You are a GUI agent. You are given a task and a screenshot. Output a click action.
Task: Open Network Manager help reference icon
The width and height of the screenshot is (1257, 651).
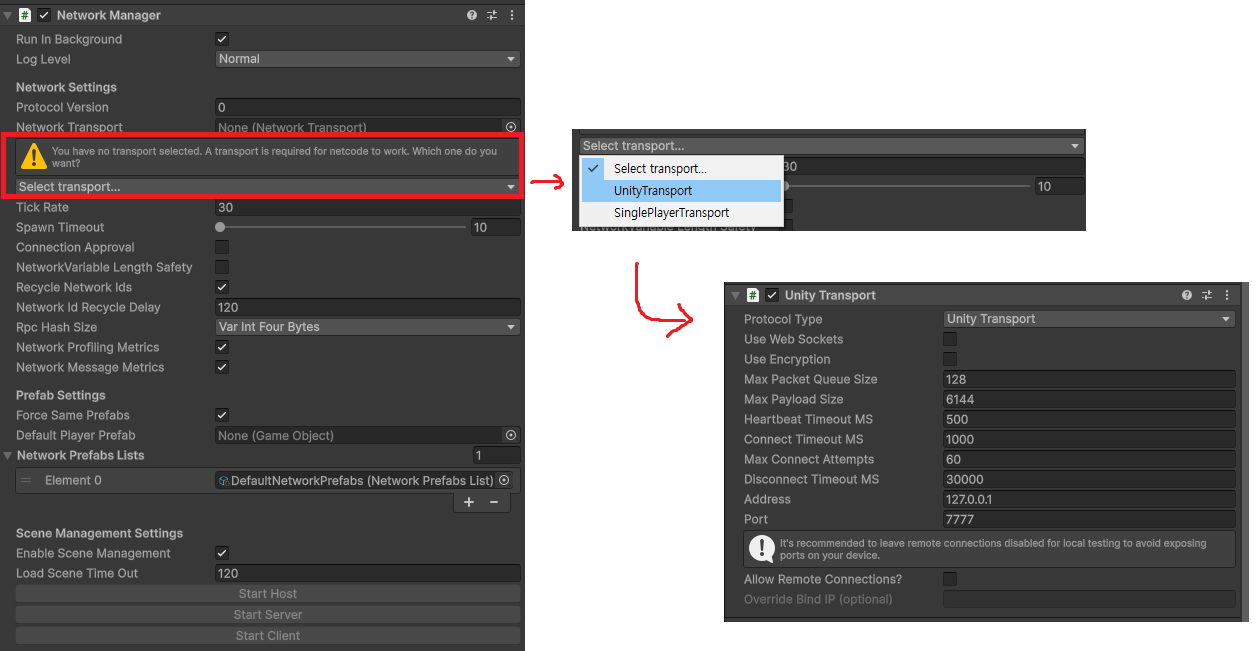click(x=472, y=15)
